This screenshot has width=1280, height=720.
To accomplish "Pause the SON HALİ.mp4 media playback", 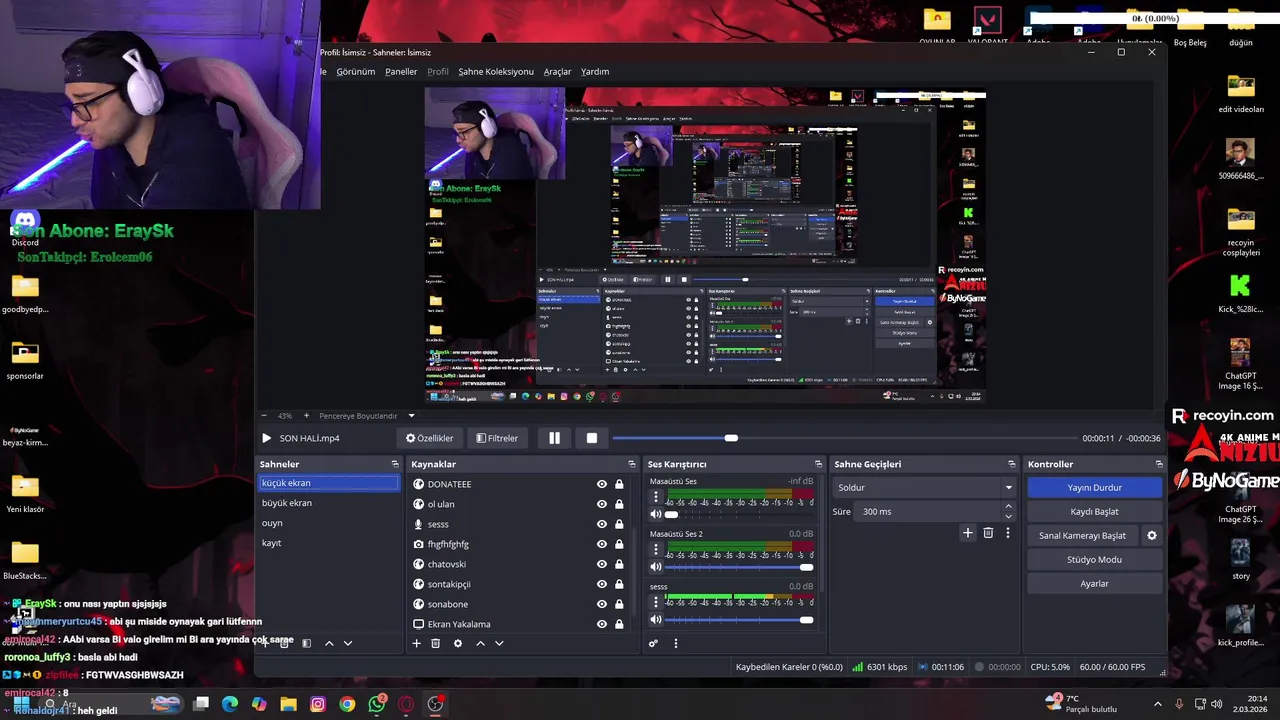I will pyautogui.click(x=554, y=438).
